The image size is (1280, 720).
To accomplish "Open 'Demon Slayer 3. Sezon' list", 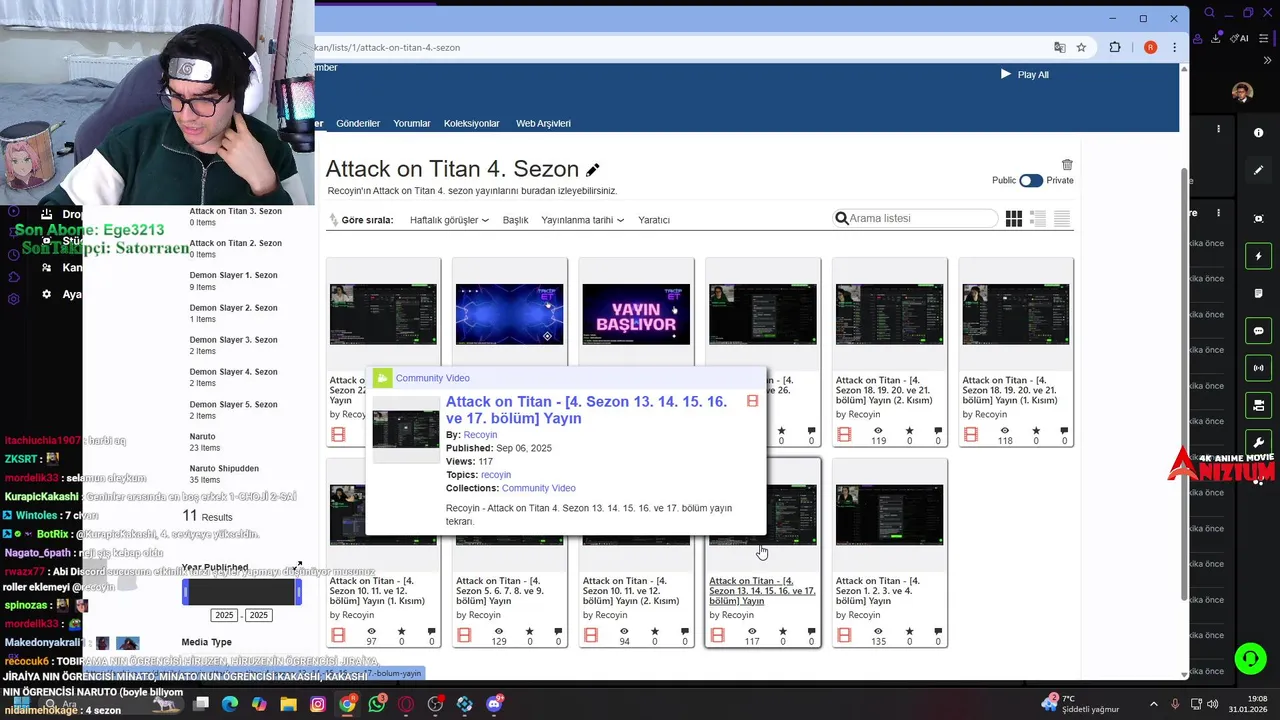I will 233,341.
